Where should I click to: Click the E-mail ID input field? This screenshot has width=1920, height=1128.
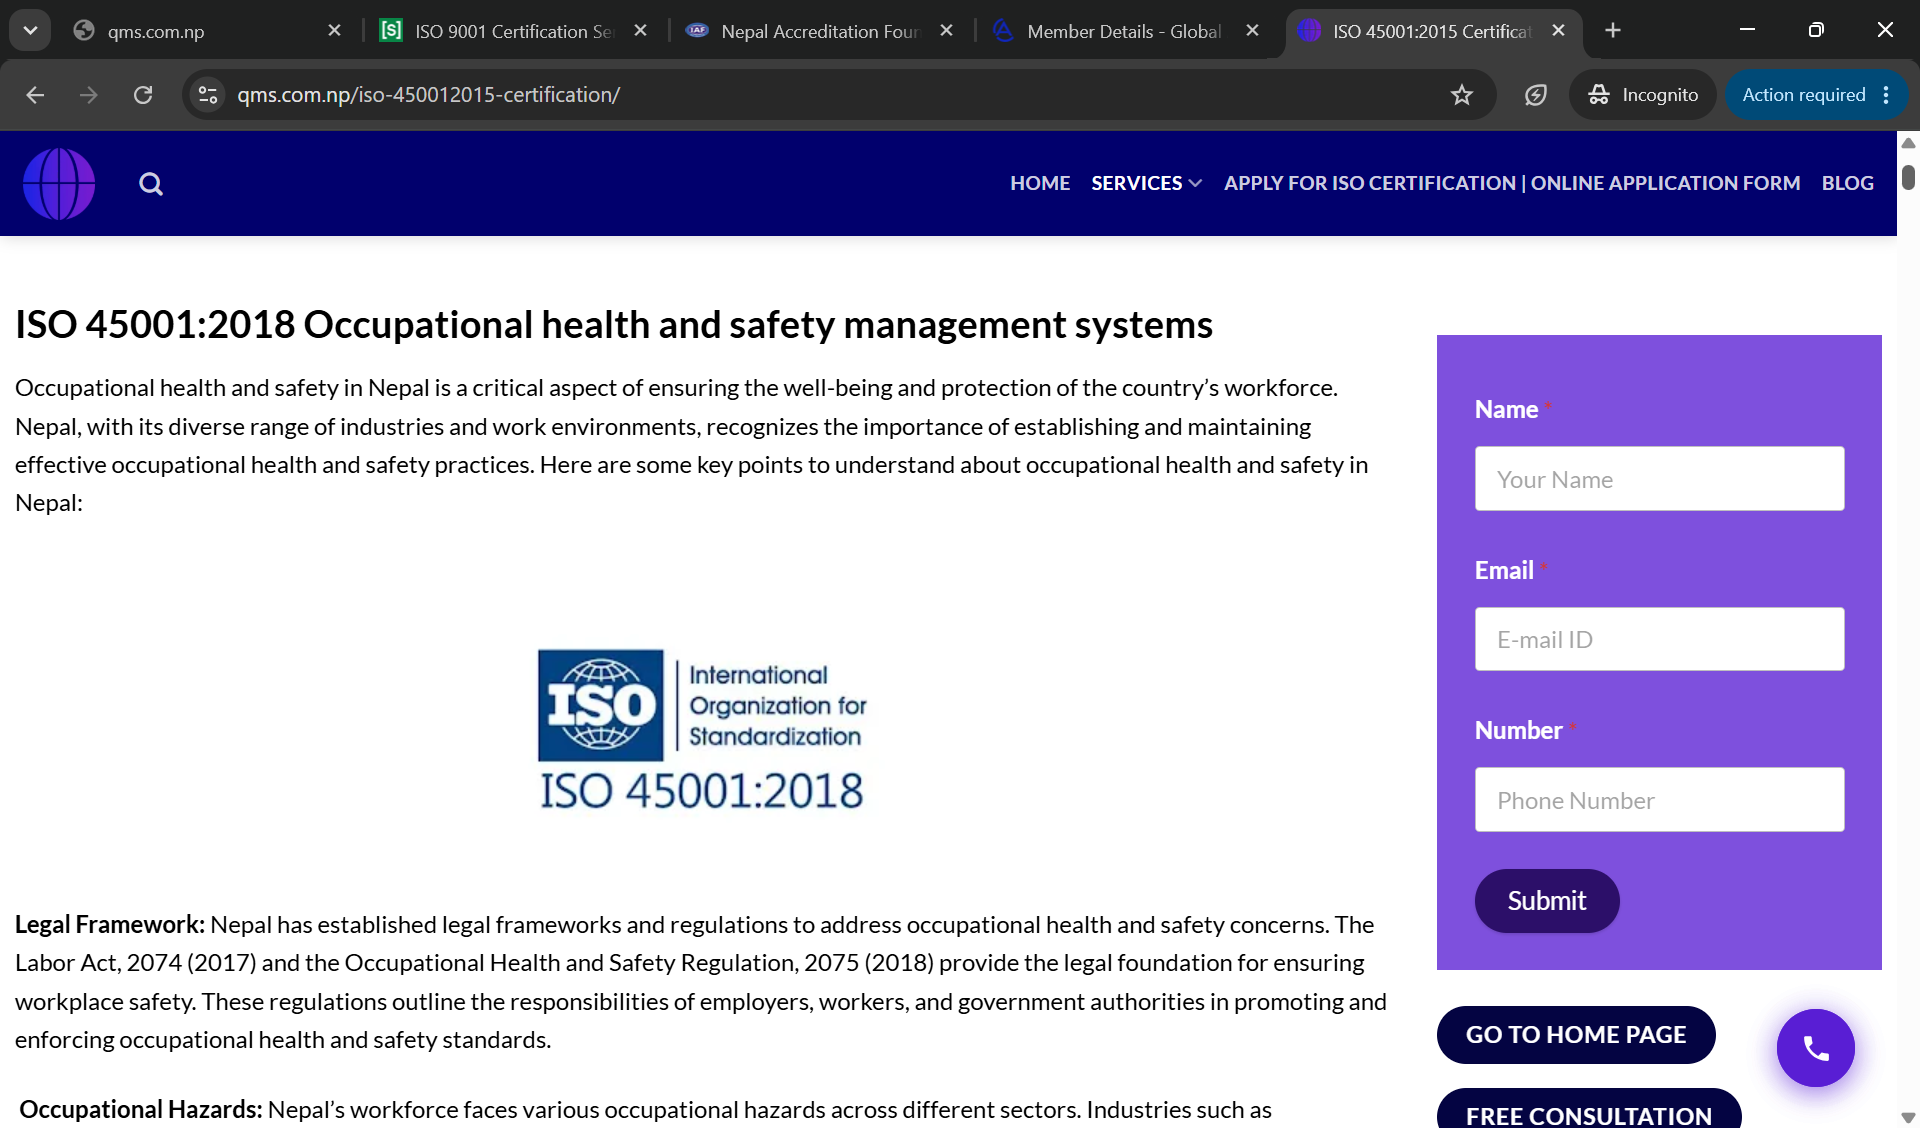point(1659,639)
